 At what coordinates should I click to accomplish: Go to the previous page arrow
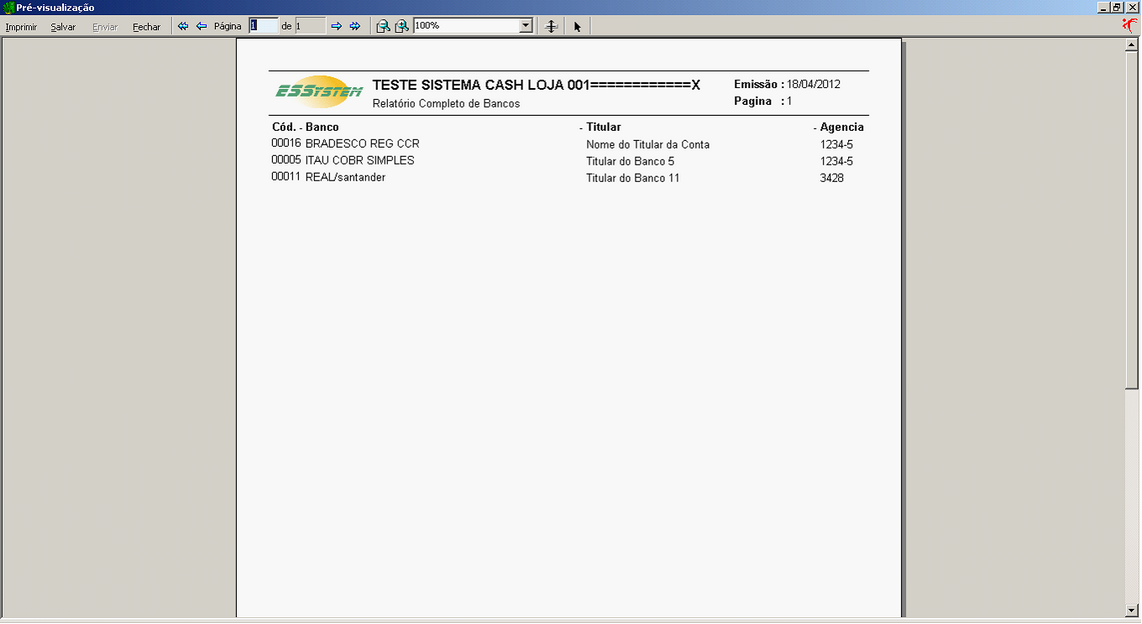tap(201, 26)
